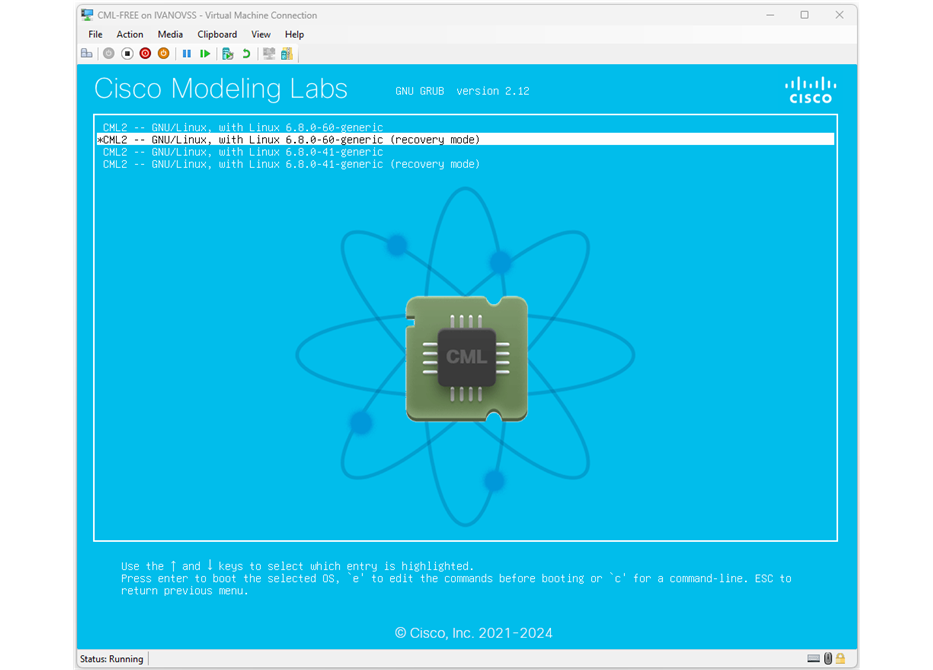Click the 'Status: Running' text
This screenshot has height=670, width=933.
[x=112, y=659]
